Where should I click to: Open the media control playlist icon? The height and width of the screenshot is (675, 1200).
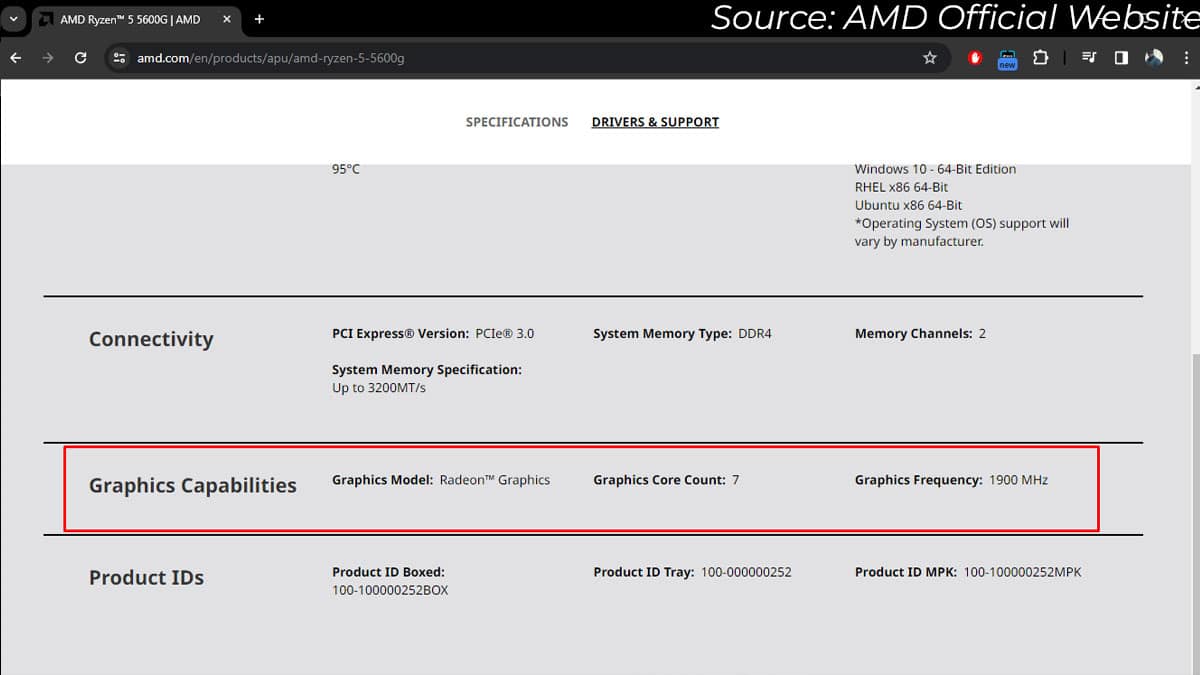[1089, 58]
